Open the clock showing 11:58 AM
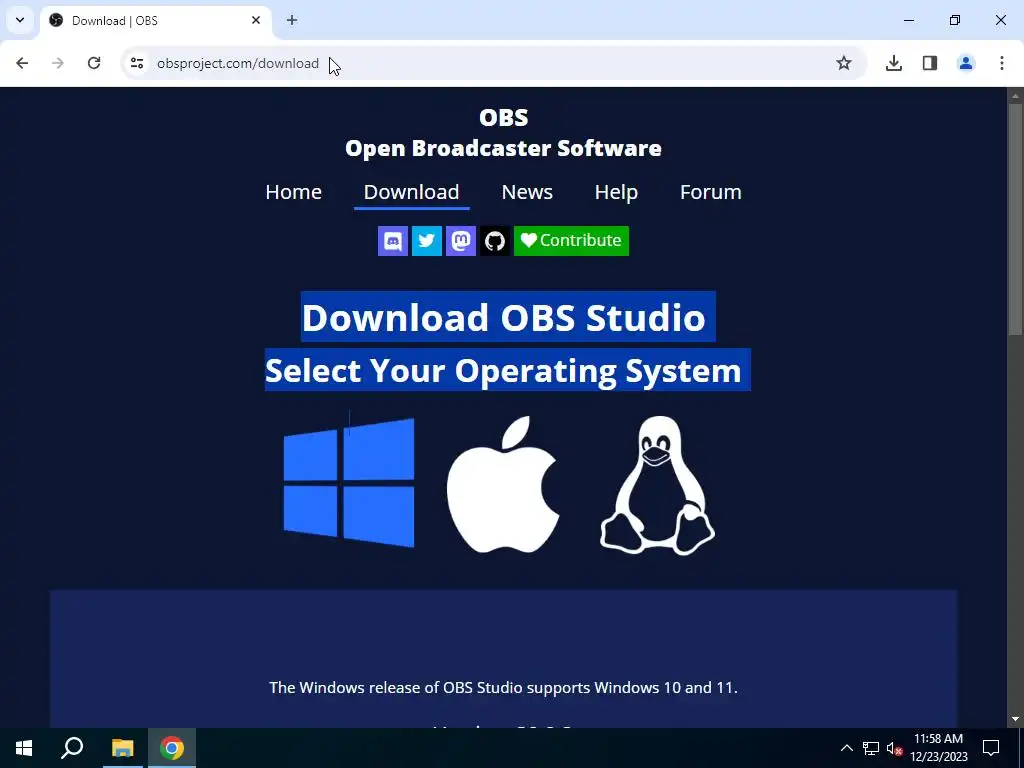This screenshot has height=768, width=1024. click(x=938, y=748)
